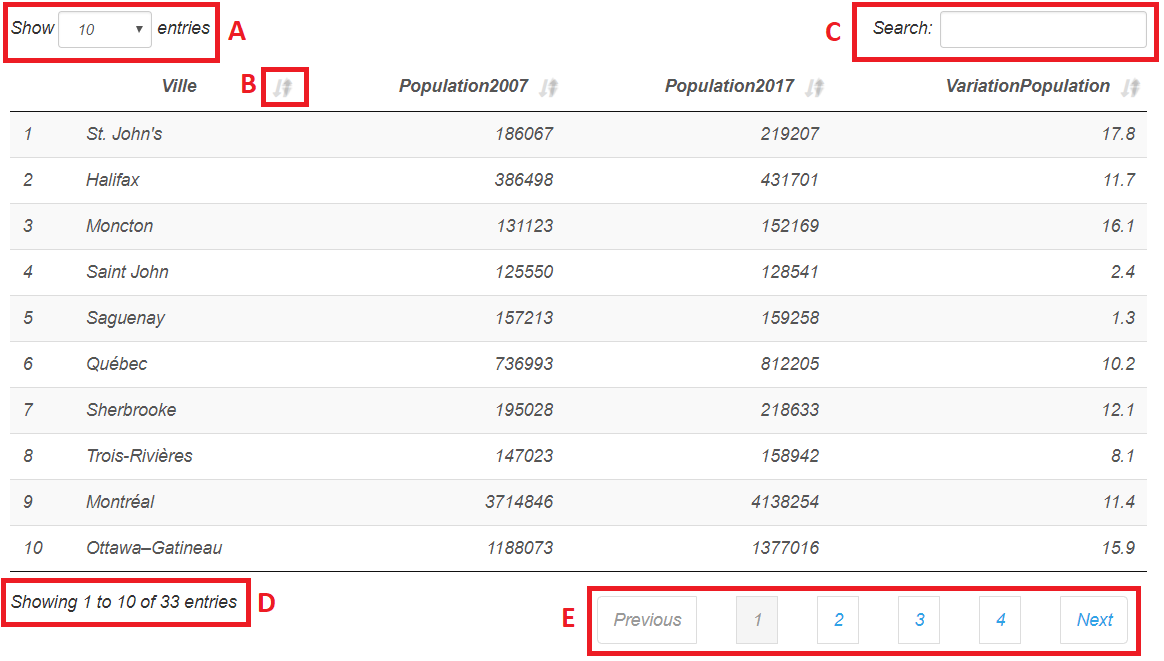Image resolution: width=1164 pixels, height=661 pixels.
Task: Click the Next pagination button
Action: [1094, 620]
